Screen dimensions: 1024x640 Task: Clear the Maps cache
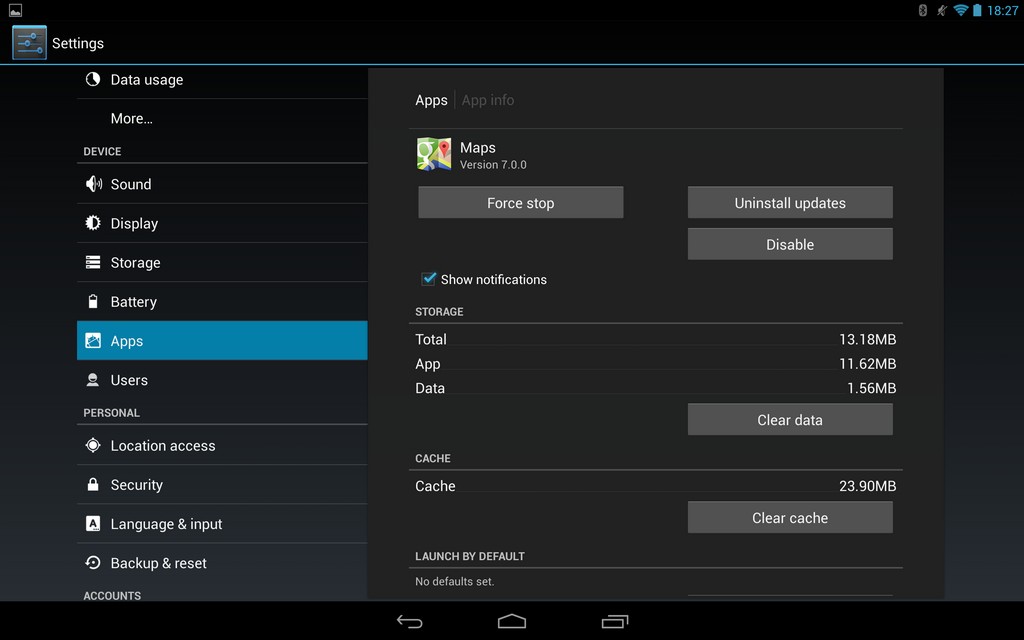[790, 518]
